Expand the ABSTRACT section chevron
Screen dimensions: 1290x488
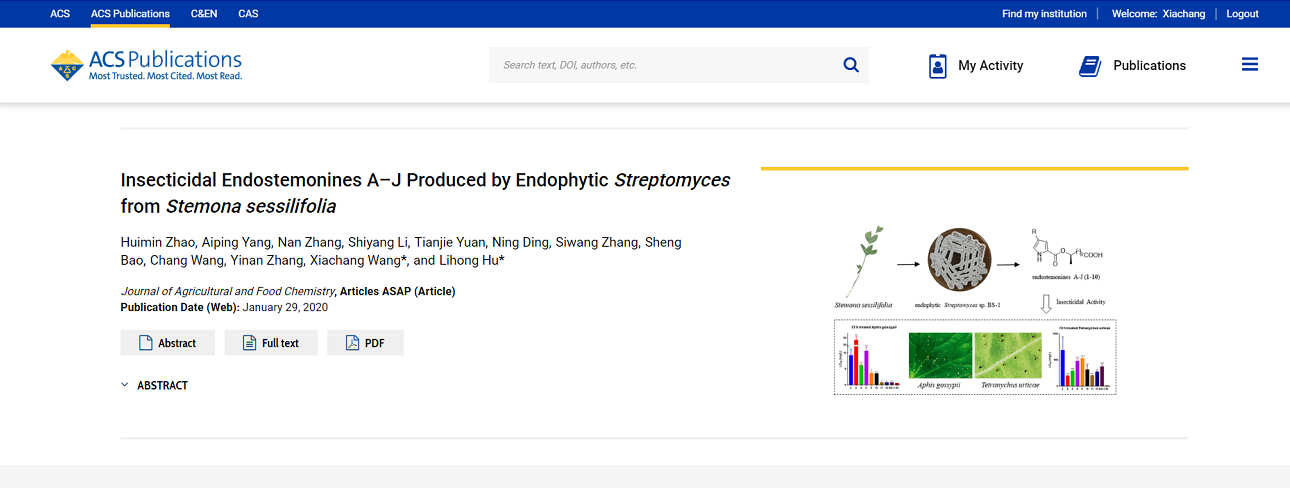pyautogui.click(x=125, y=385)
